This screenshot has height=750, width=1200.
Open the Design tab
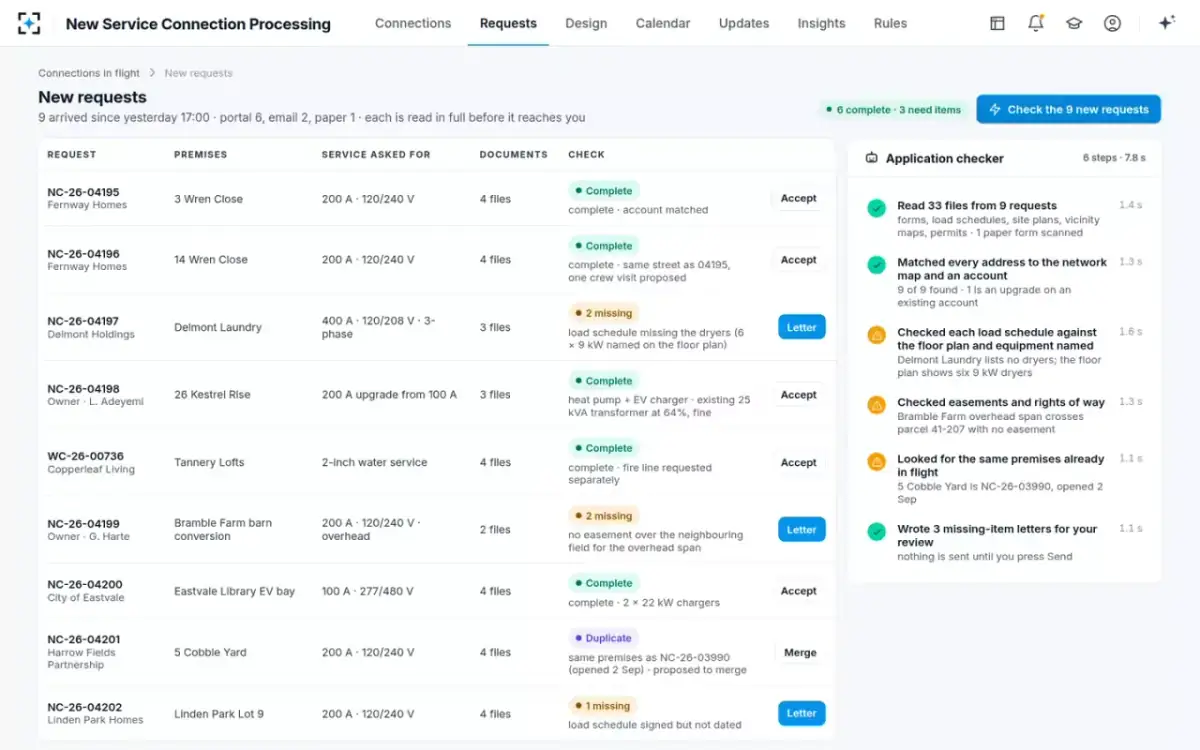pyautogui.click(x=586, y=23)
